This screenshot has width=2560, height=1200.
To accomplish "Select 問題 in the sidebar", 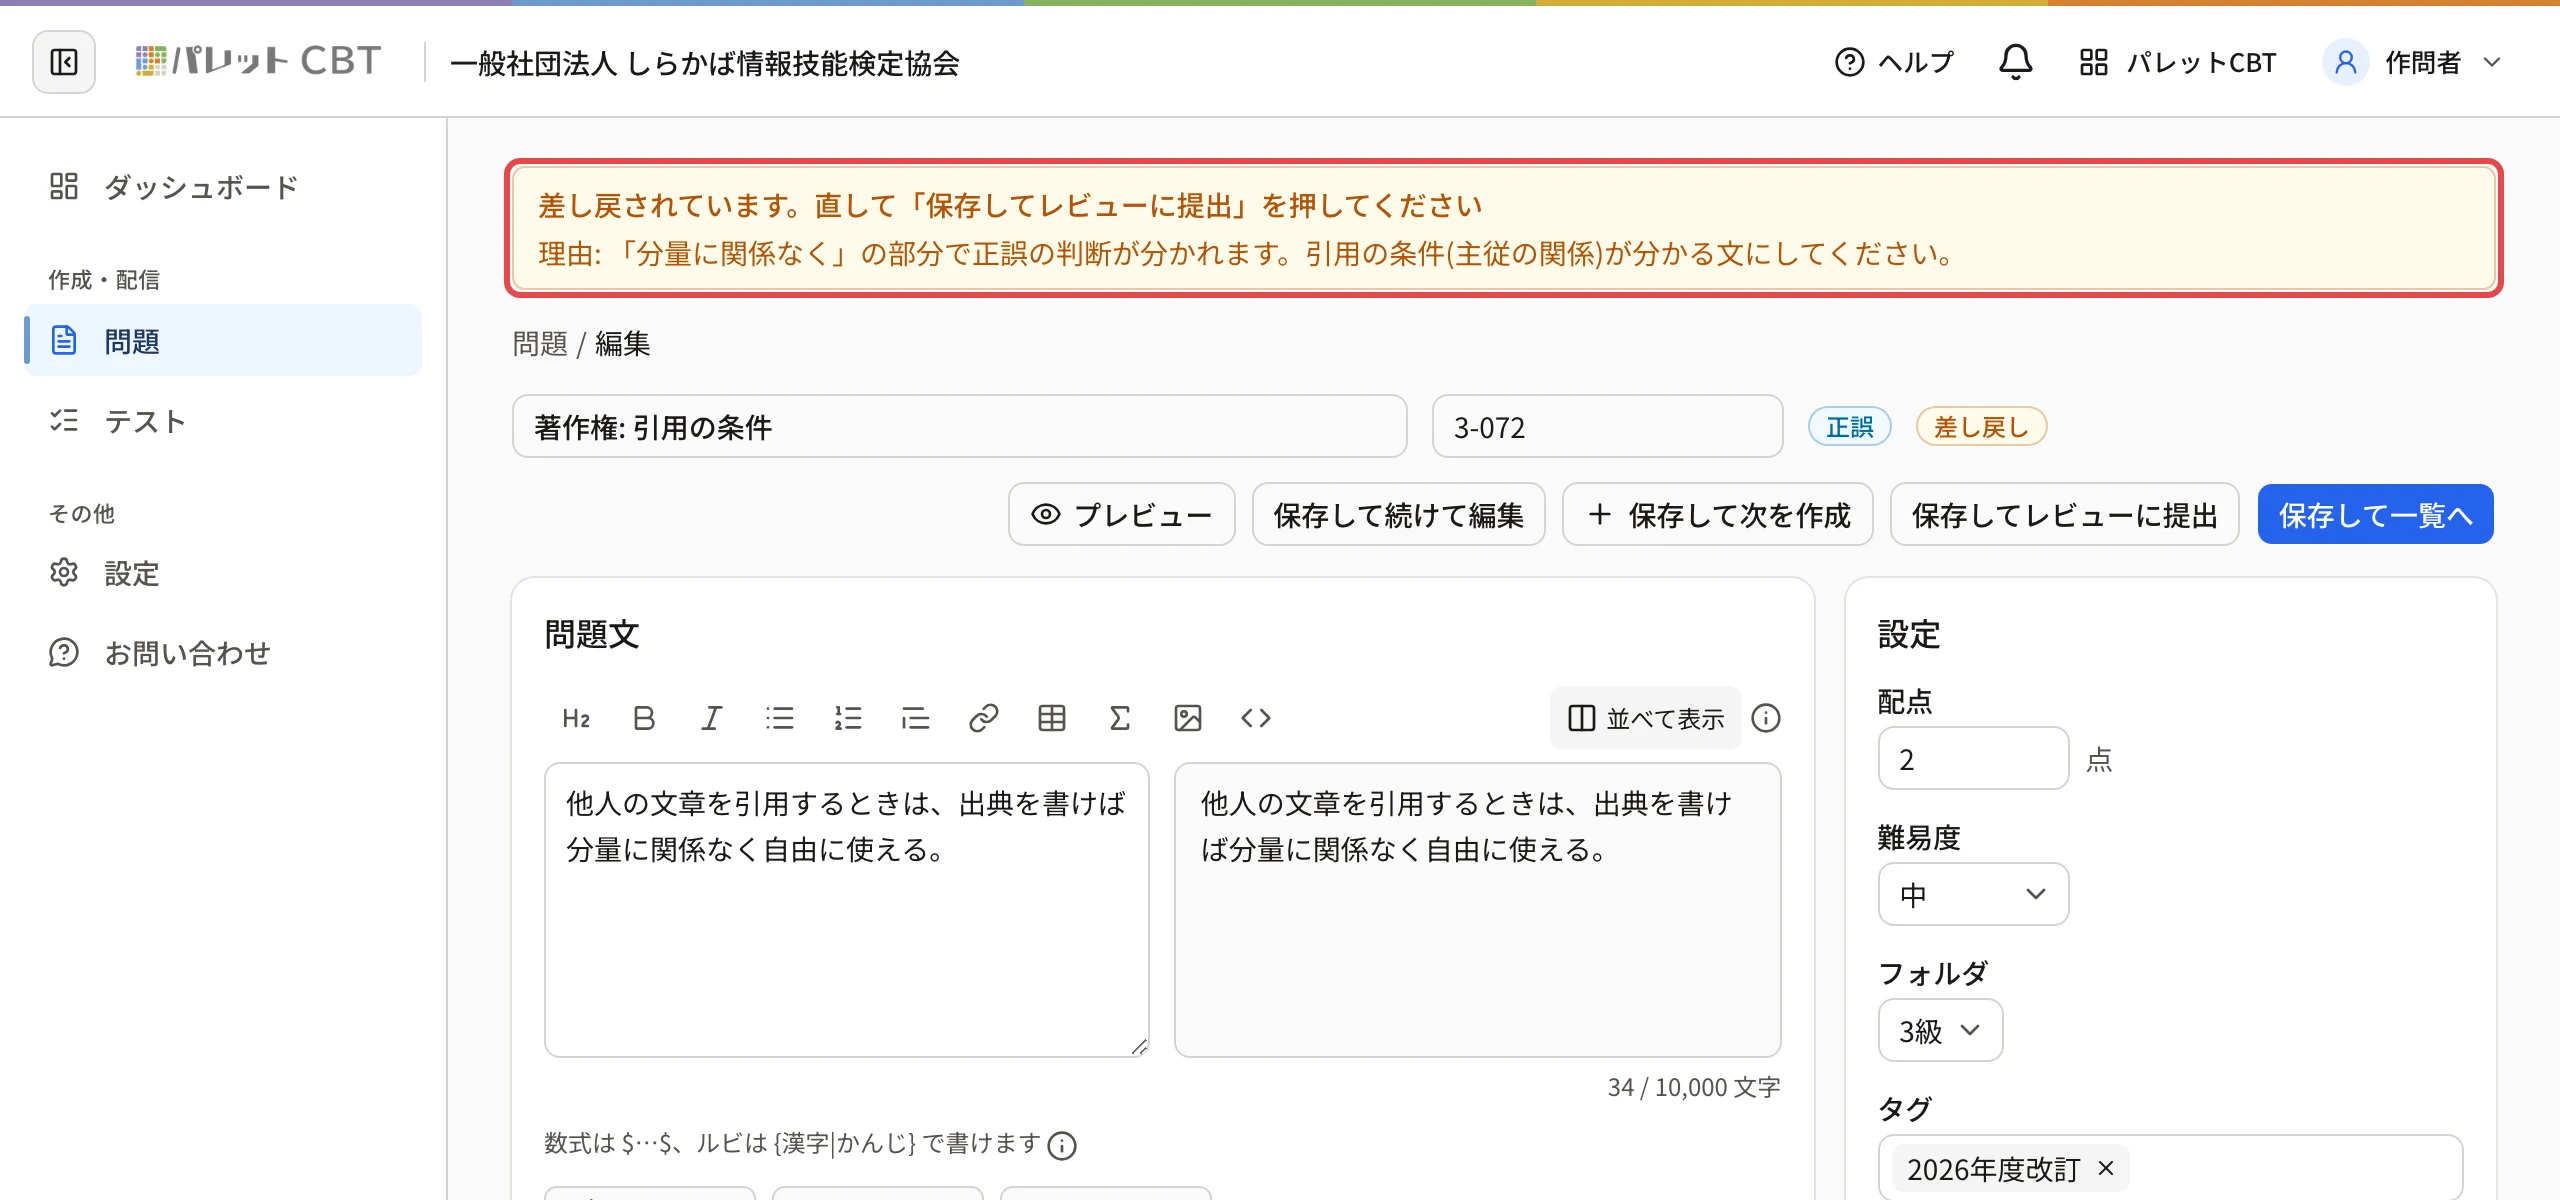I will click(x=223, y=340).
